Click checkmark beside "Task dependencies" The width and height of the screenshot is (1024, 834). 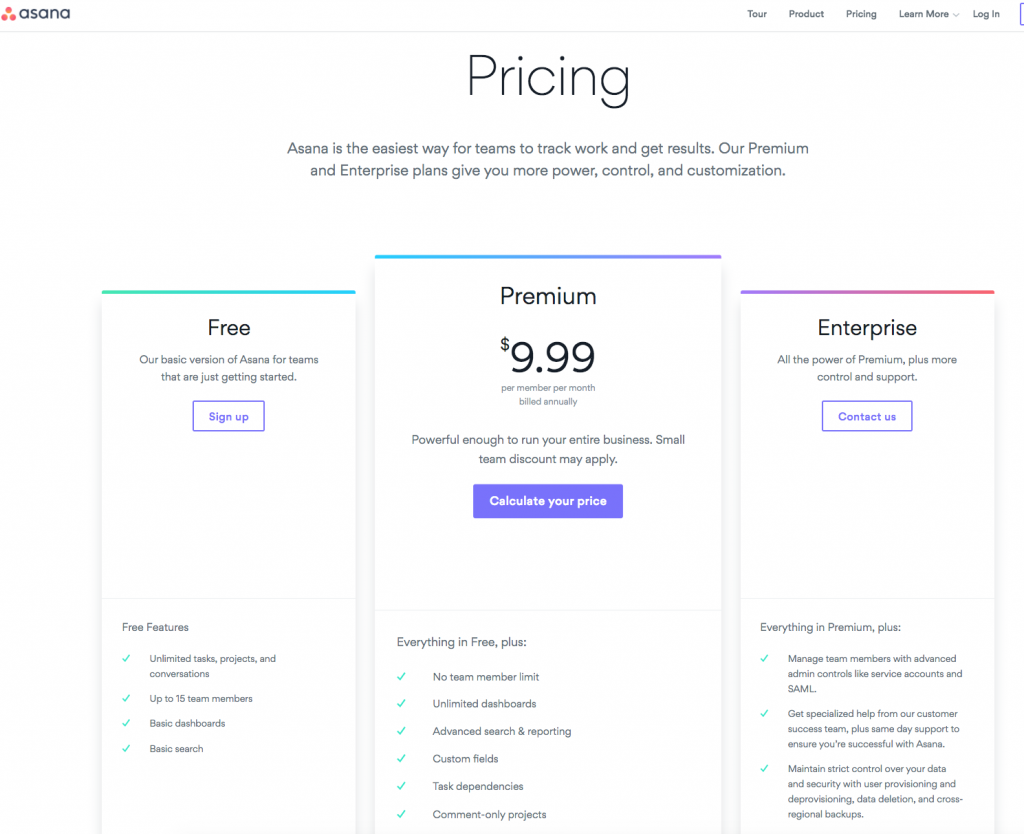[x=401, y=786]
